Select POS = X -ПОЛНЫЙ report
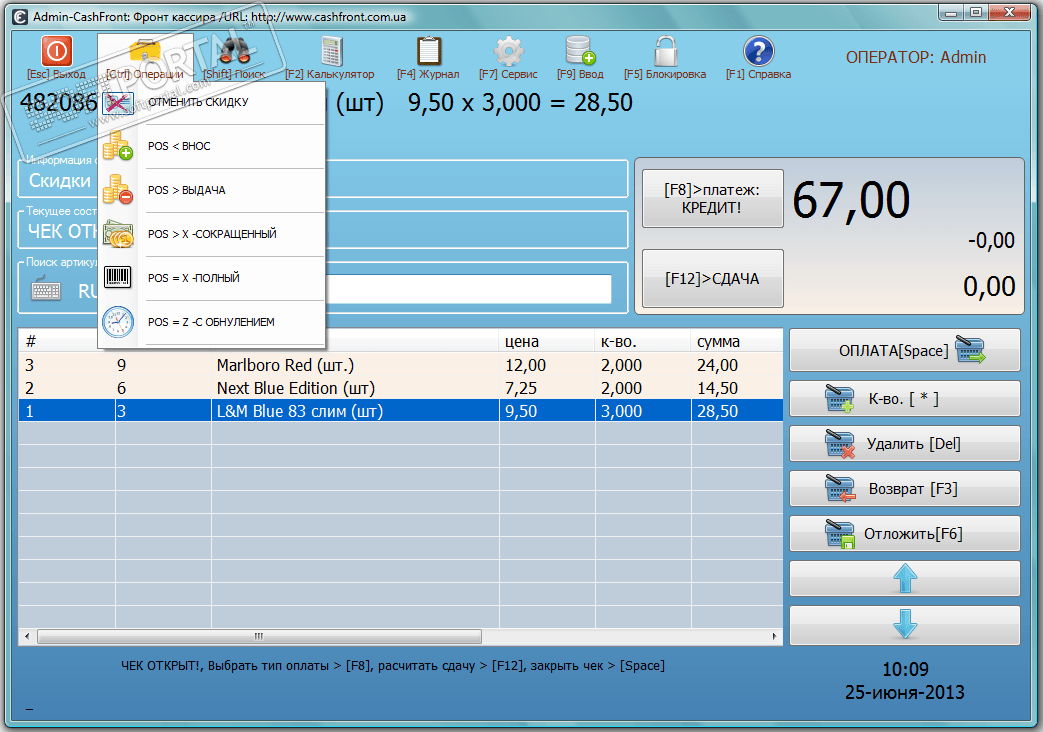This screenshot has height=732, width=1043. point(212,278)
